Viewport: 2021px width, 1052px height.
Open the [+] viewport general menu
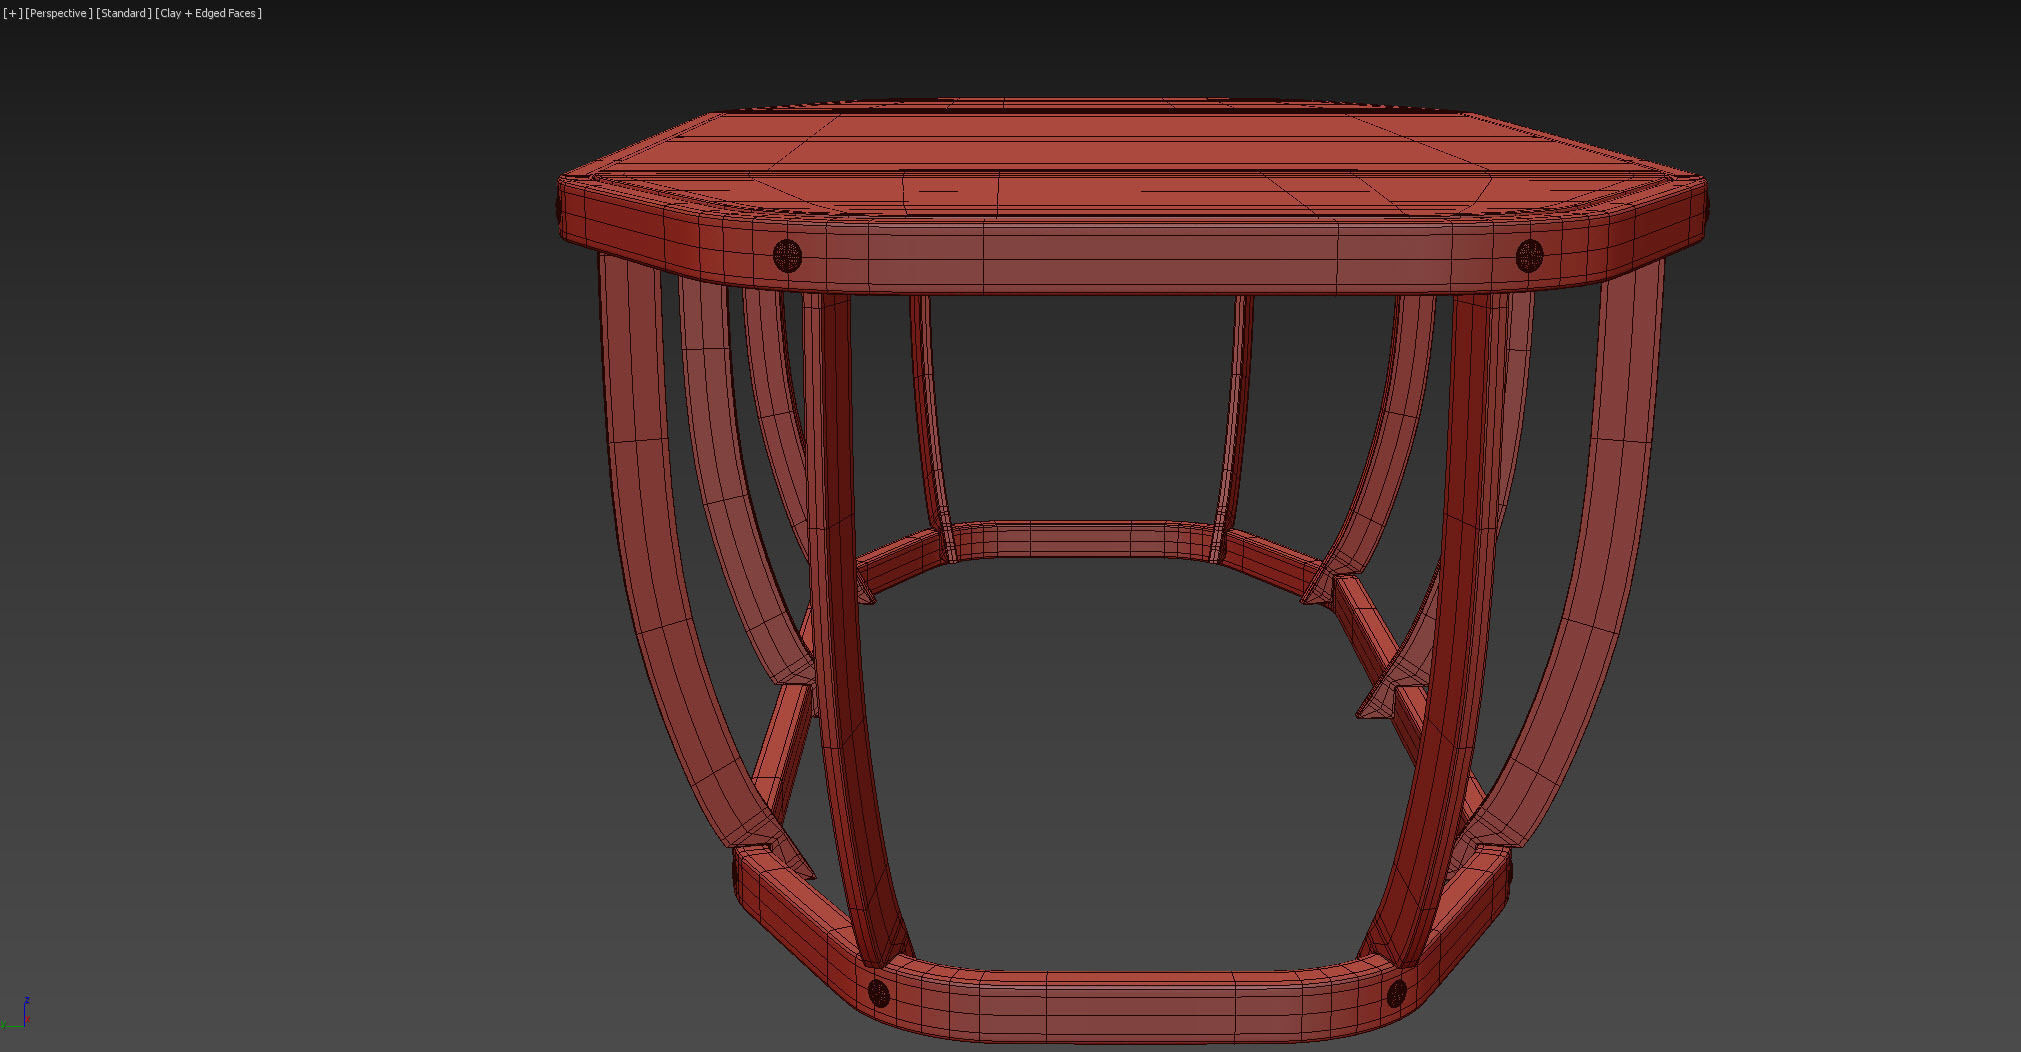12,13
